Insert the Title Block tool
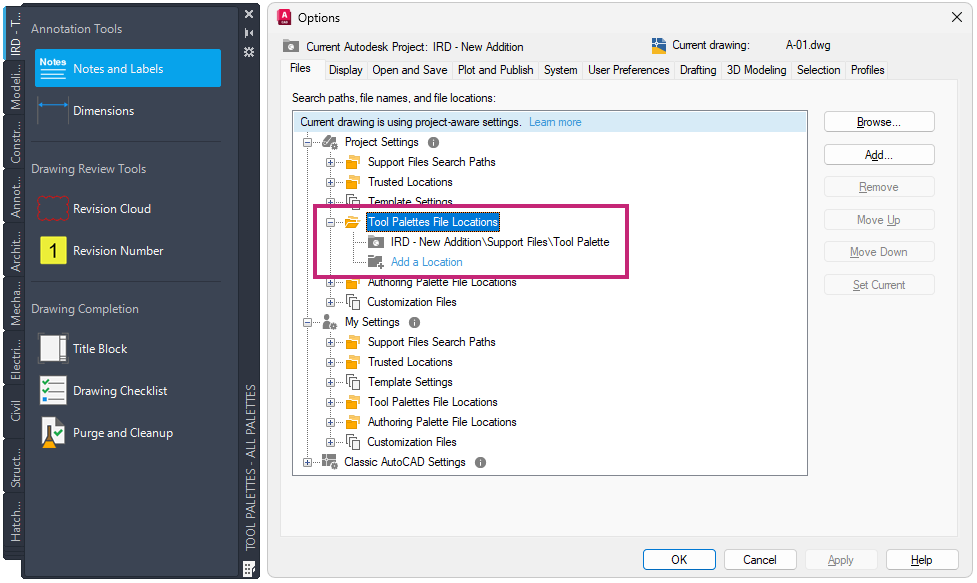Image resolution: width=977 pixels, height=583 pixels. pyautogui.click(x=99, y=349)
